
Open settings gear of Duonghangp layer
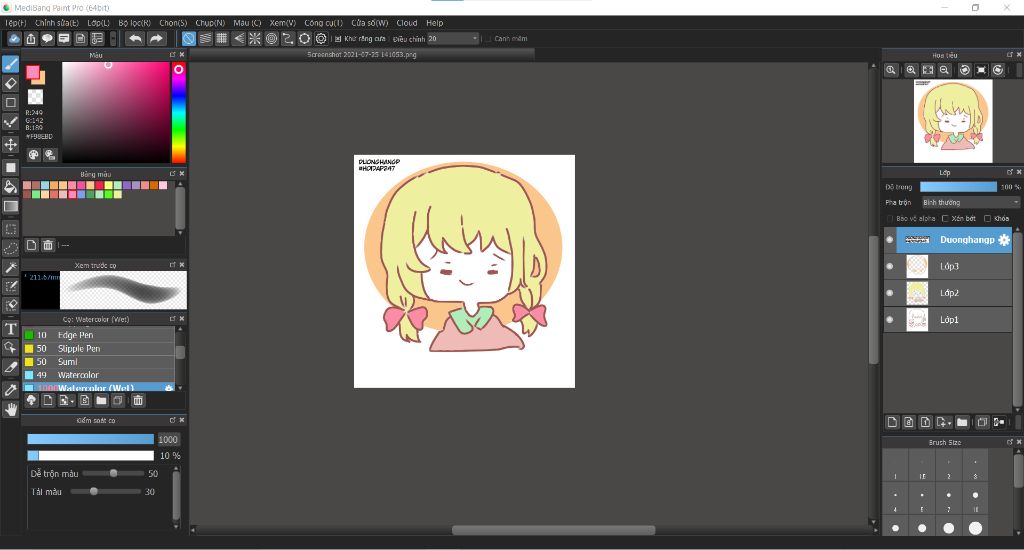1004,240
